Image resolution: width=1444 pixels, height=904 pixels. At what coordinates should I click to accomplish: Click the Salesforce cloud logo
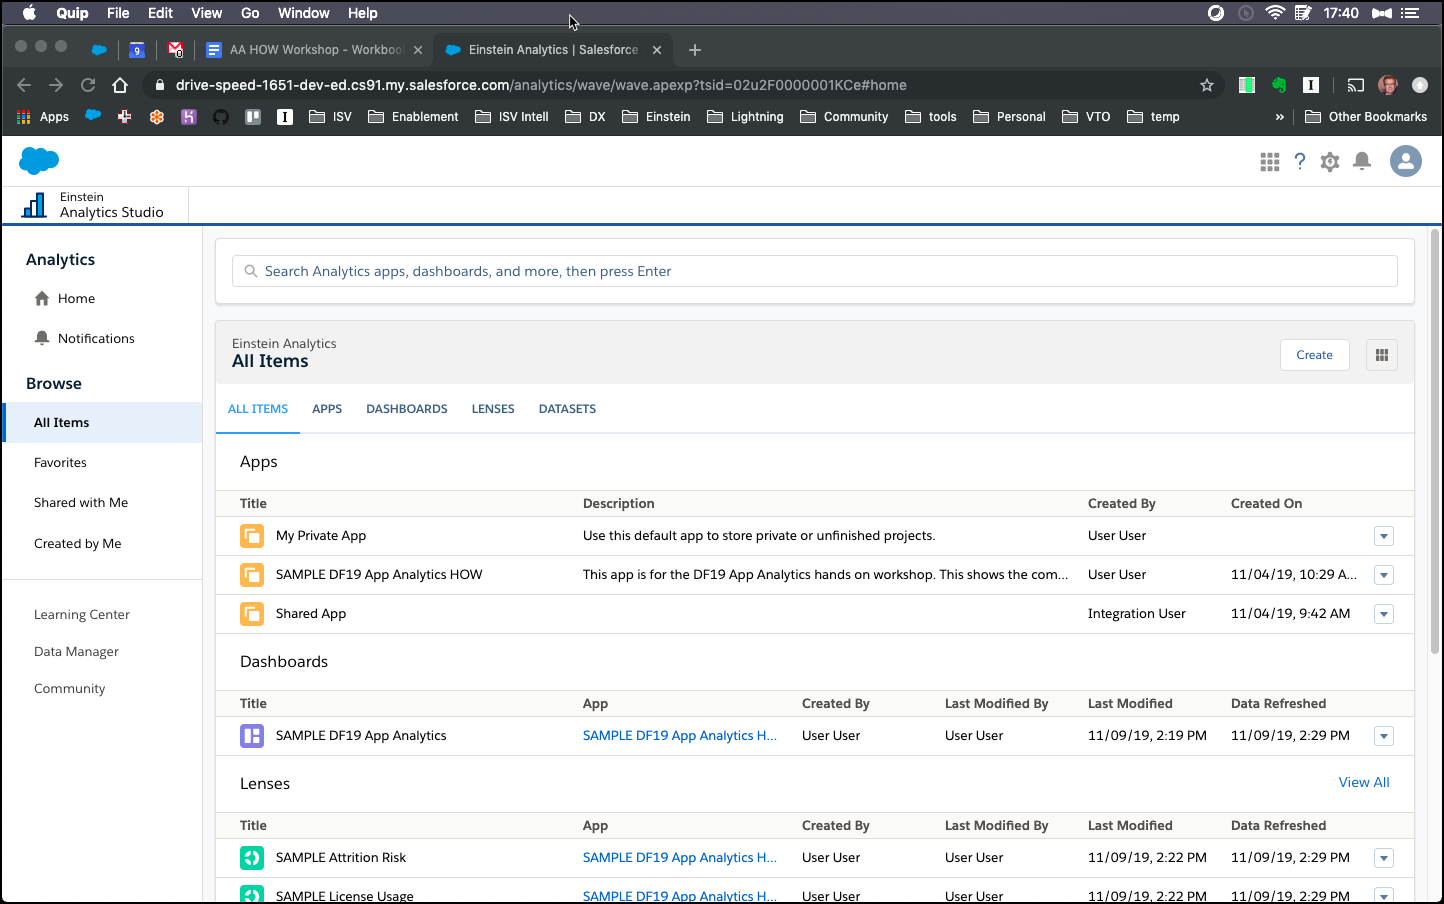[39, 160]
